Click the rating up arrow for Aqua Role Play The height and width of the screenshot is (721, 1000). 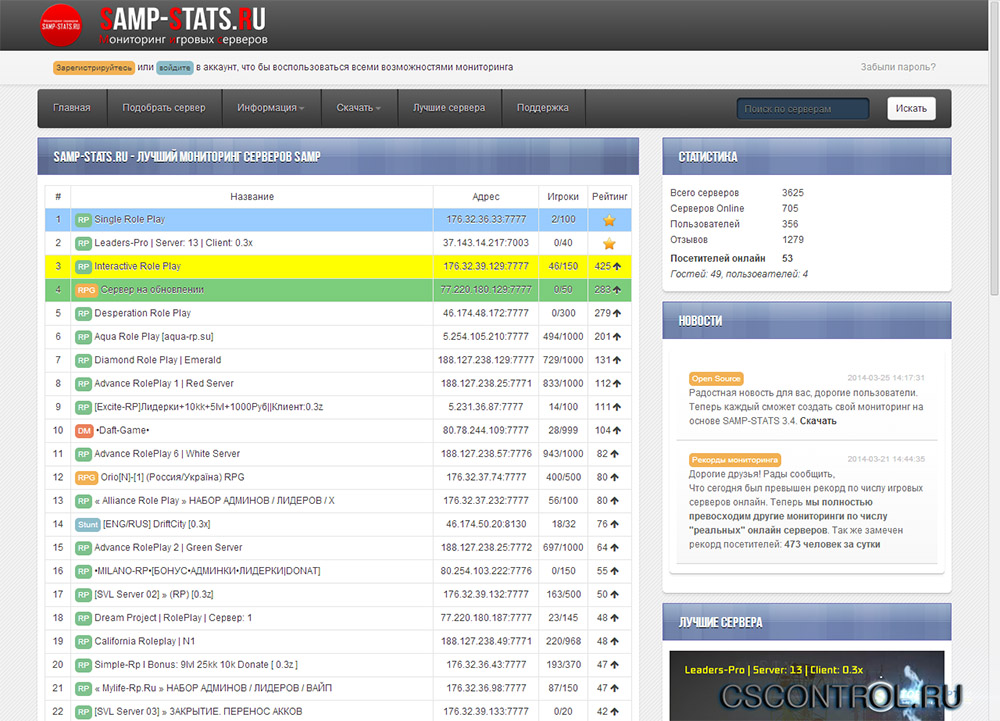click(x=617, y=337)
